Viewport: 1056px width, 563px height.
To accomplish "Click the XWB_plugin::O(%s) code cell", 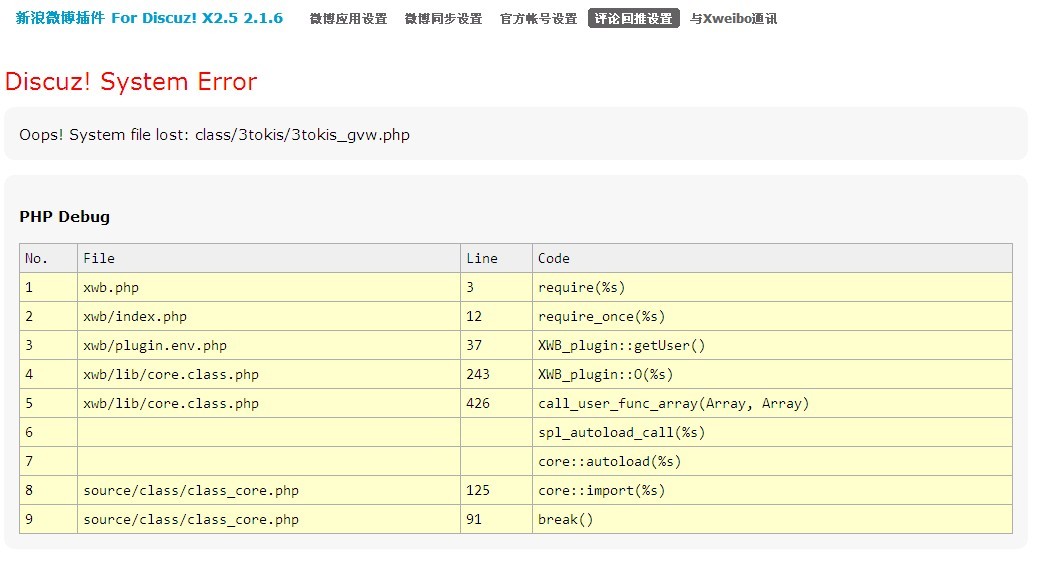I will [772, 374].
